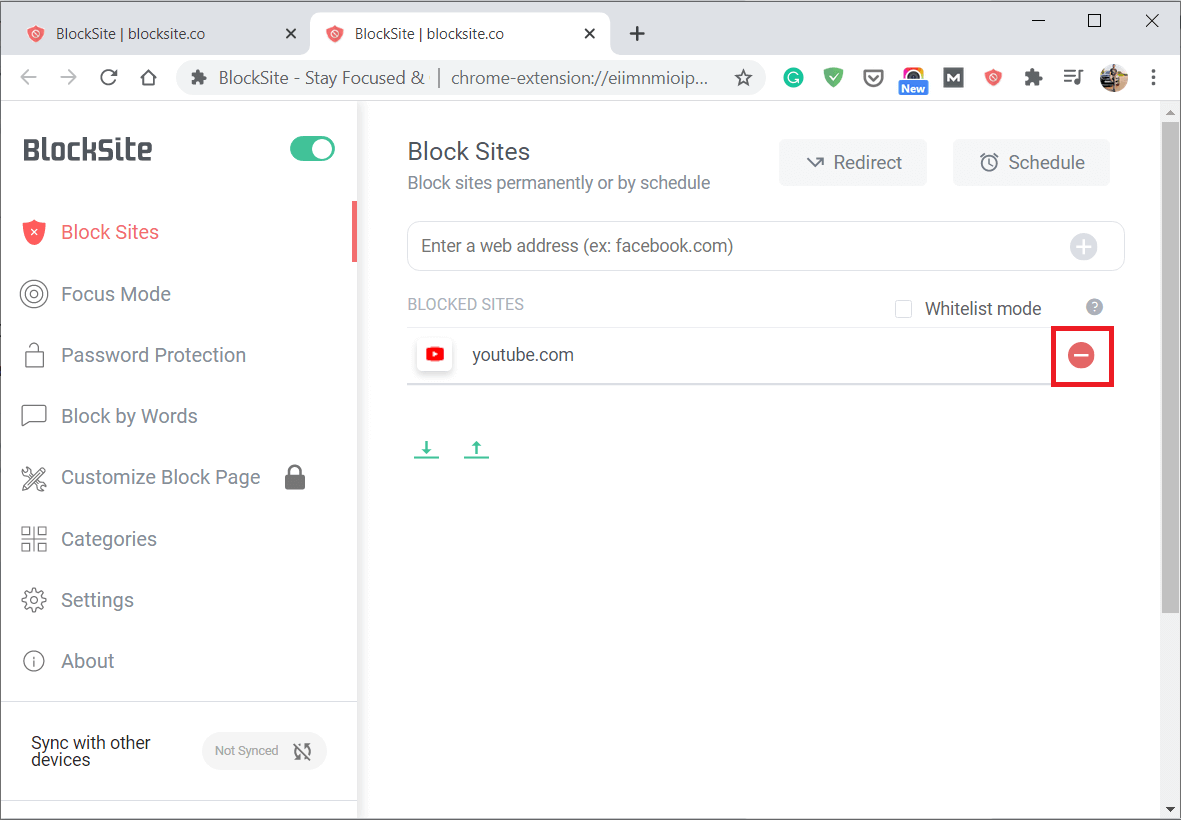Image resolution: width=1181 pixels, height=820 pixels.
Task: Enable Whitelist mode
Action: [x=904, y=308]
